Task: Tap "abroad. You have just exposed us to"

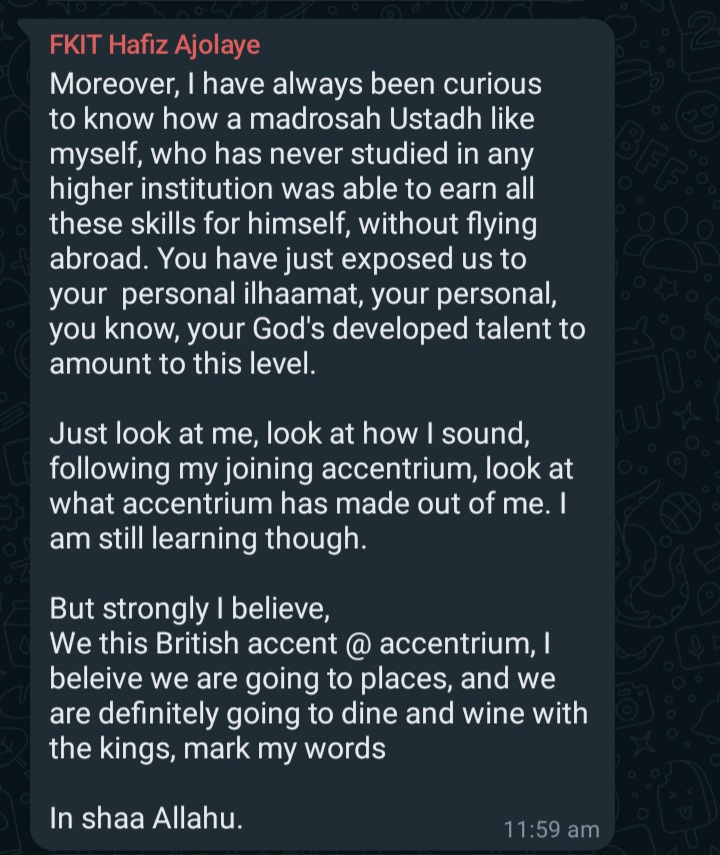Action: [x=288, y=258]
